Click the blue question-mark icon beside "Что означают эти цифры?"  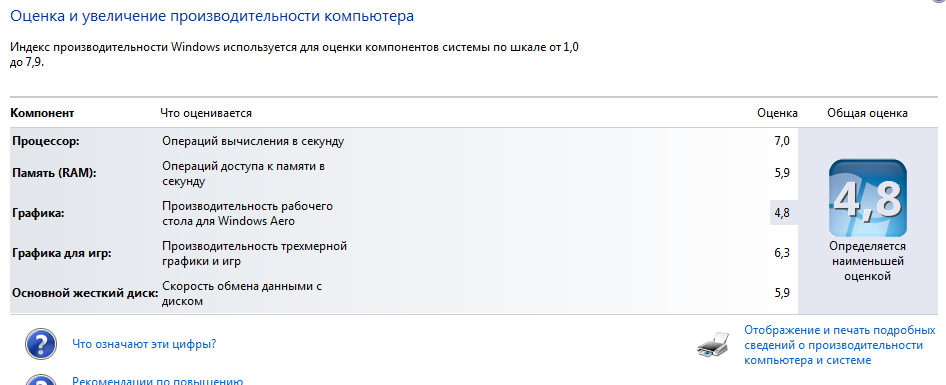point(41,345)
